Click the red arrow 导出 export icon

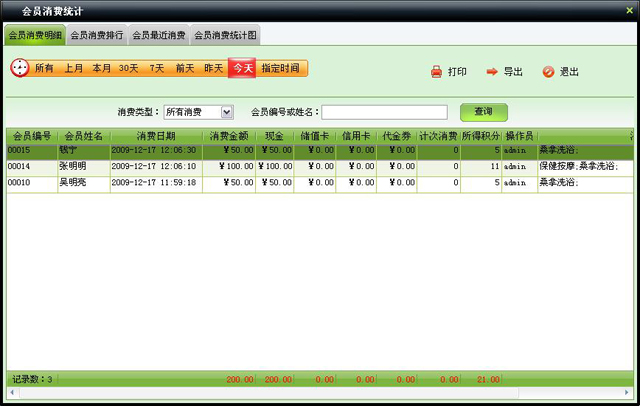coord(492,72)
